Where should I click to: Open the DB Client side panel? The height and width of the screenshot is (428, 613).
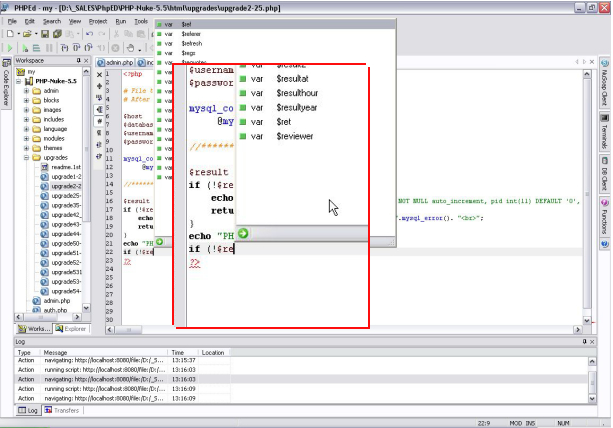604,174
